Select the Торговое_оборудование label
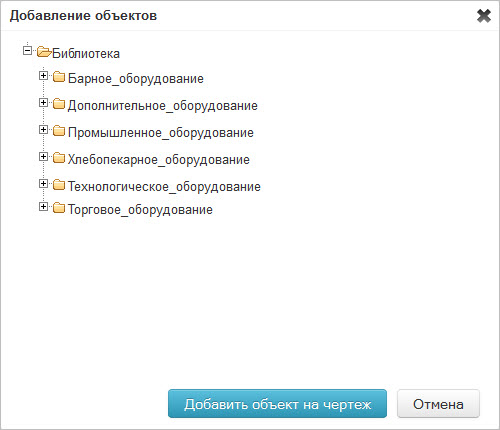 tap(140, 210)
